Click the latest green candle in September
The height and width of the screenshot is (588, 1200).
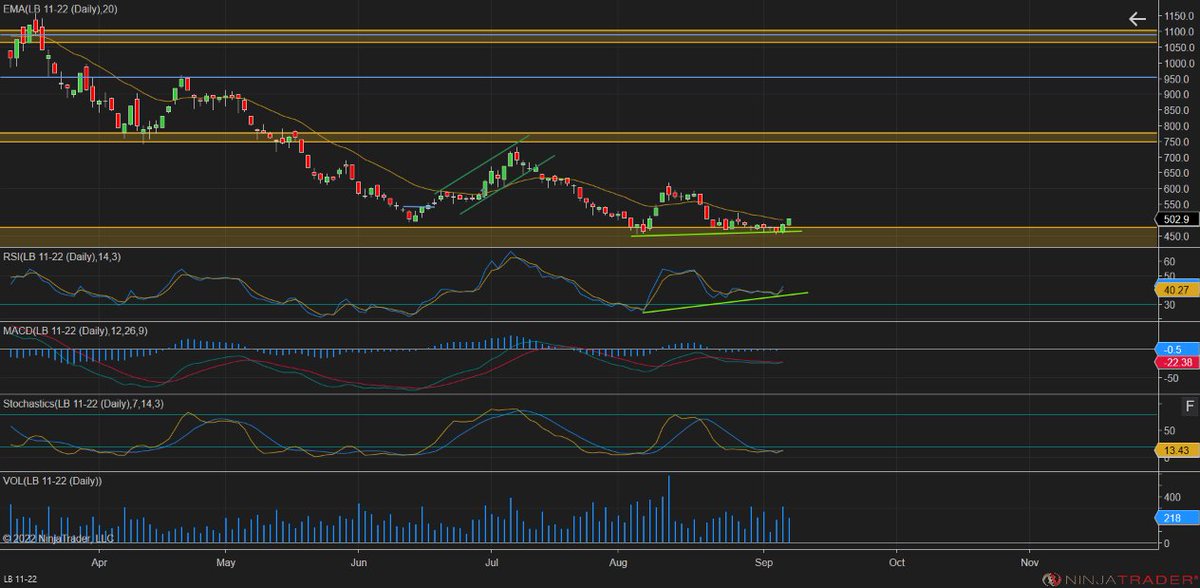789,222
